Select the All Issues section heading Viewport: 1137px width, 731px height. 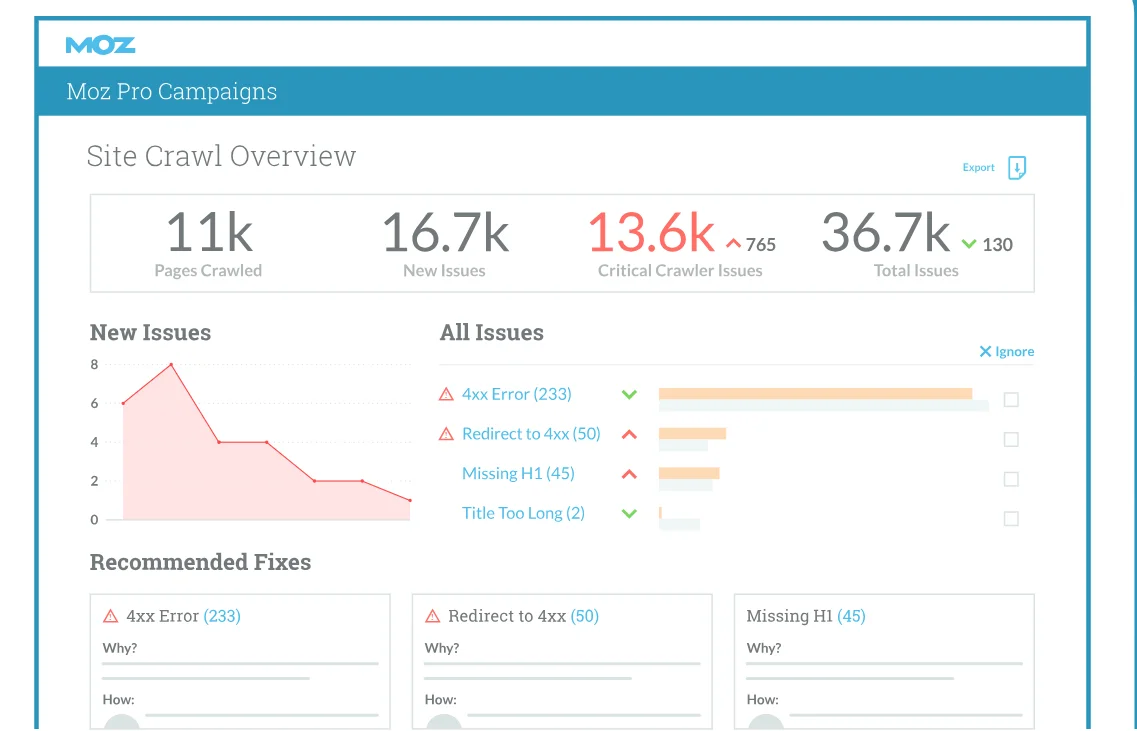click(491, 332)
